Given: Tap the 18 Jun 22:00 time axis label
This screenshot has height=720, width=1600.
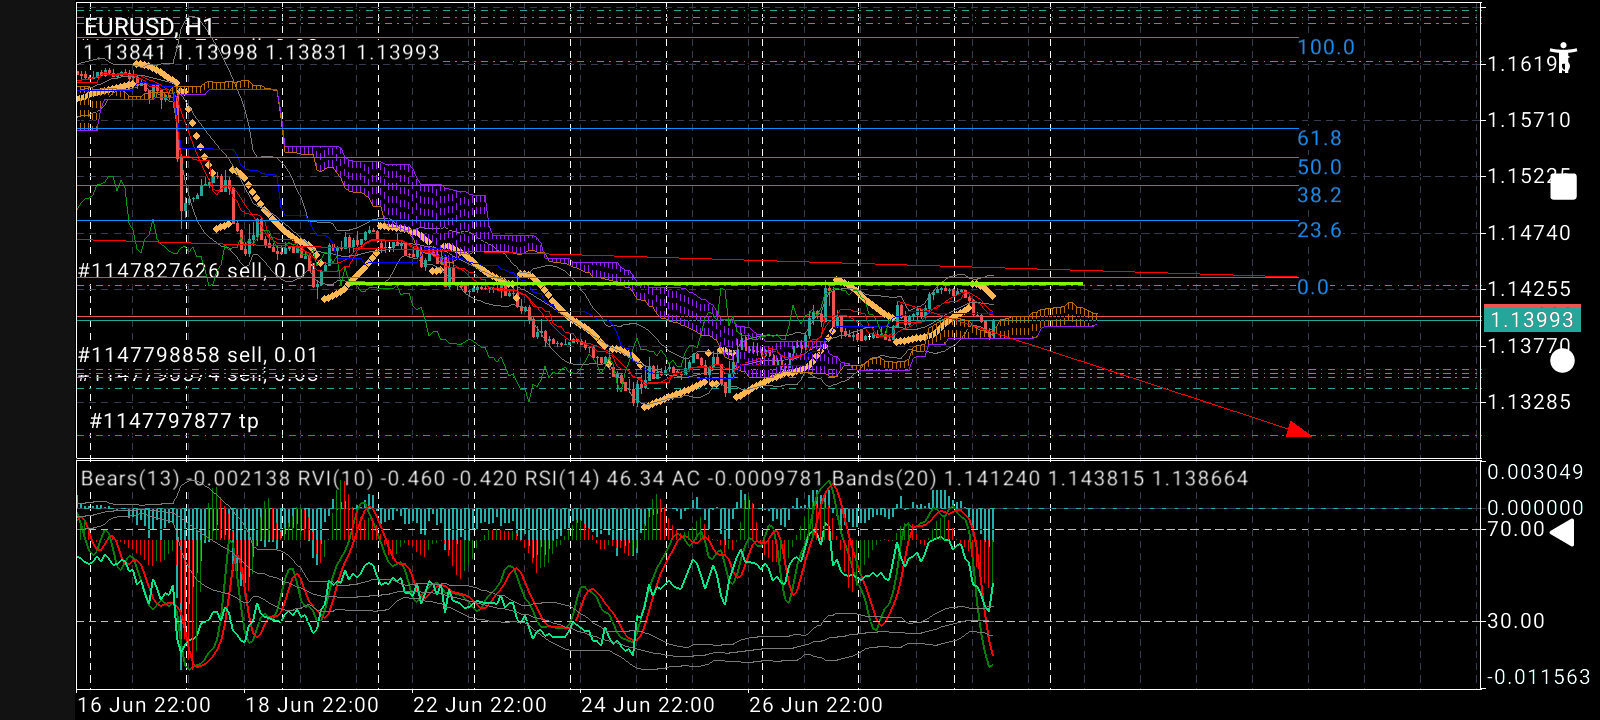Looking at the screenshot, I should tap(312, 705).
